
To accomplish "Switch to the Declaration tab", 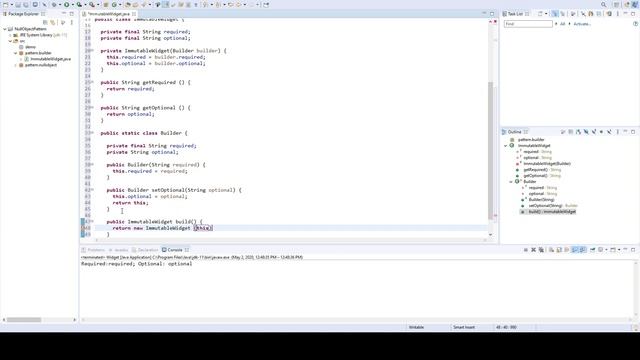I will pos(145,250).
